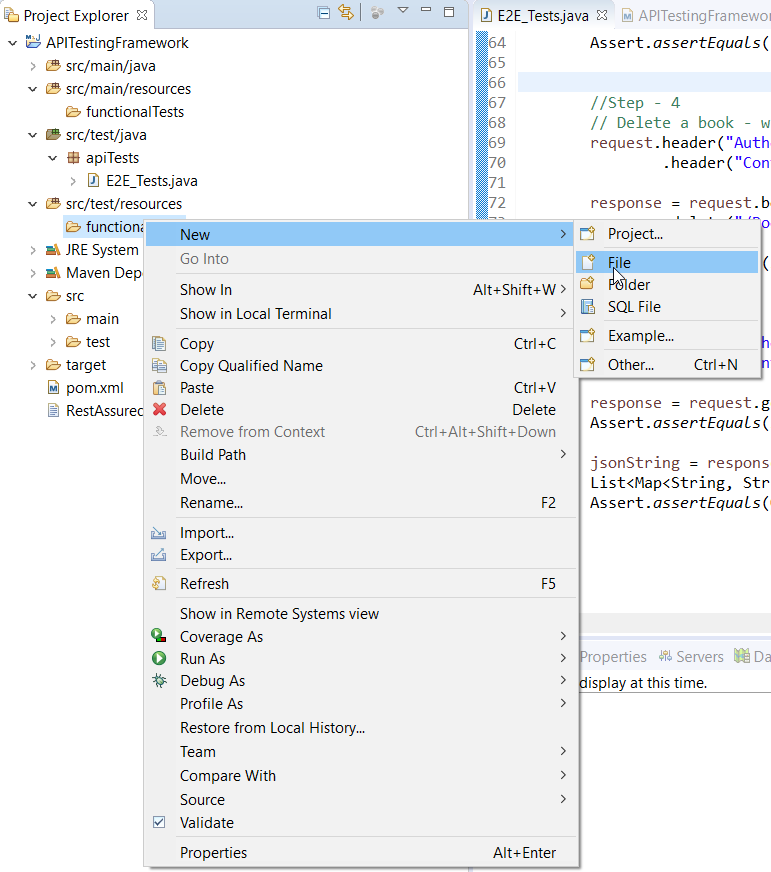The image size is (771, 872).
Task: Select functionalTests under src/main/resources
Action: tap(135, 112)
